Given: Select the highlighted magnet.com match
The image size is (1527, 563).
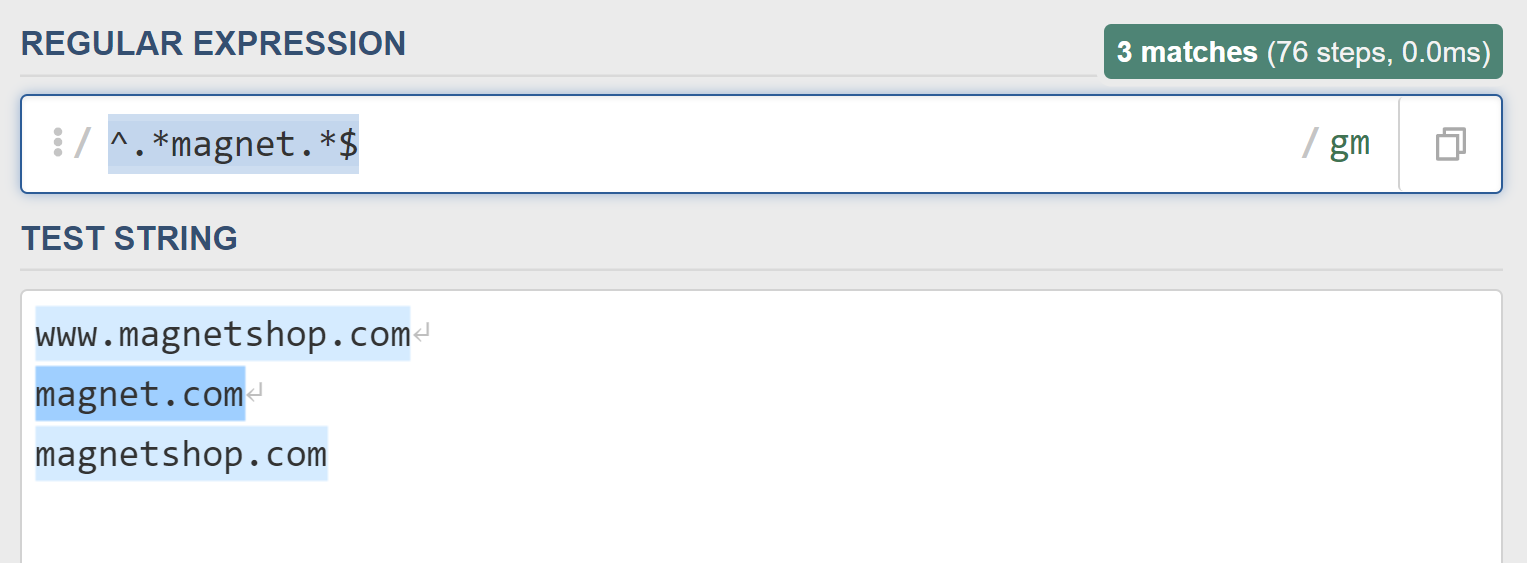Looking at the screenshot, I should (140, 394).
